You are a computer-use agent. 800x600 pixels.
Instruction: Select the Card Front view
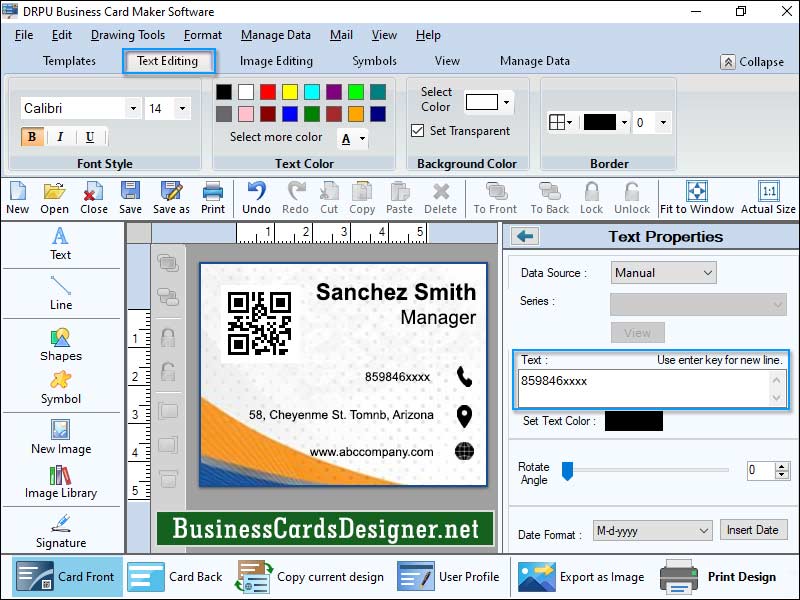(x=66, y=577)
